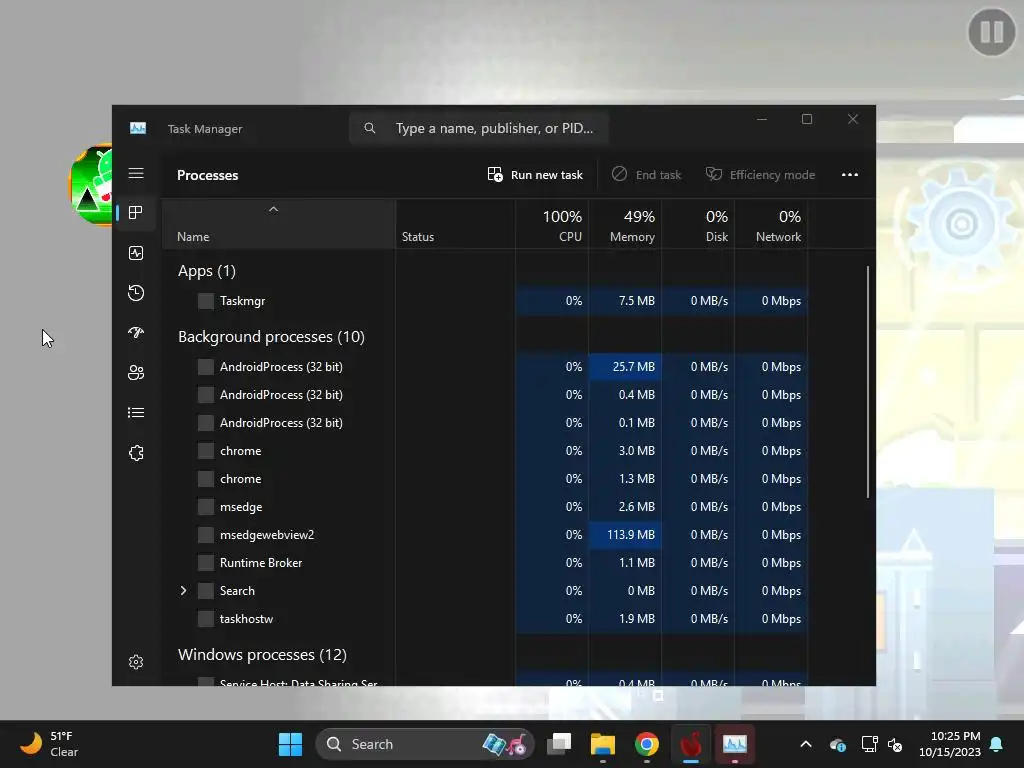Select Windows processes (12) group heading

[x=262, y=654]
